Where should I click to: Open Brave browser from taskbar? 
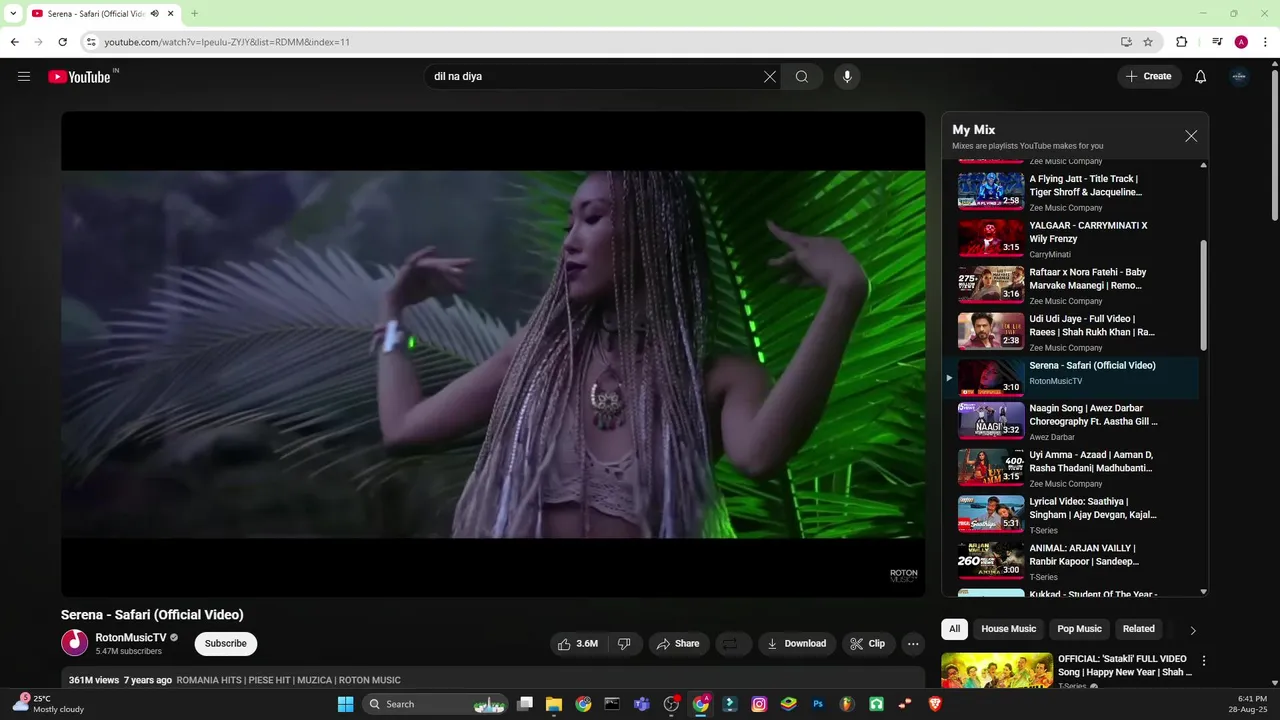(935, 704)
